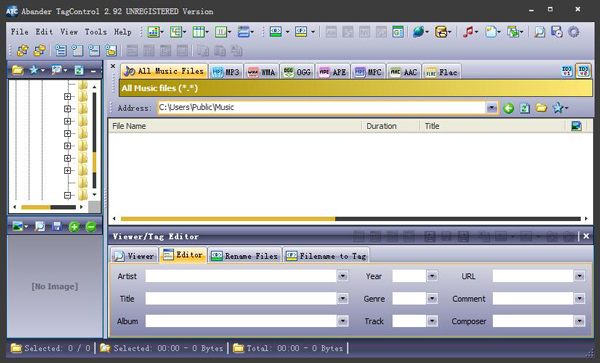Click the file list horizontal scrollbar thumb
The width and height of the screenshot is (600, 363).
(228, 219)
